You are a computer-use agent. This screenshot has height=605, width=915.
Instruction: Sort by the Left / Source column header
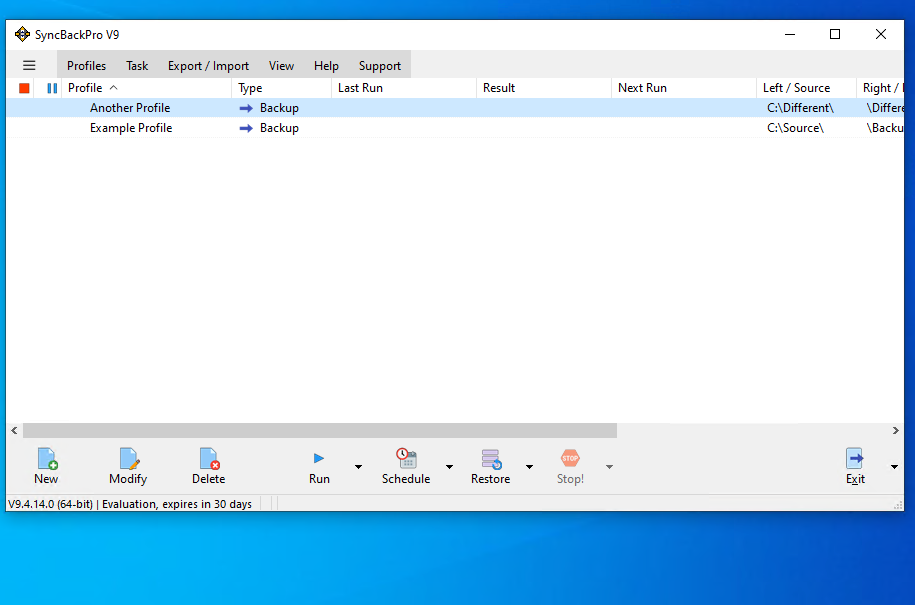point(806,88)
